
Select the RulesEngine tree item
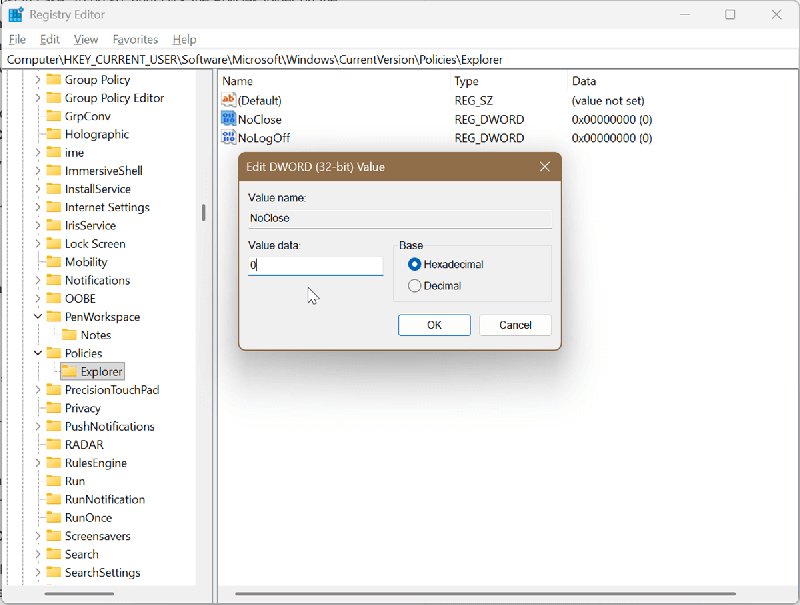coord(95,463)
